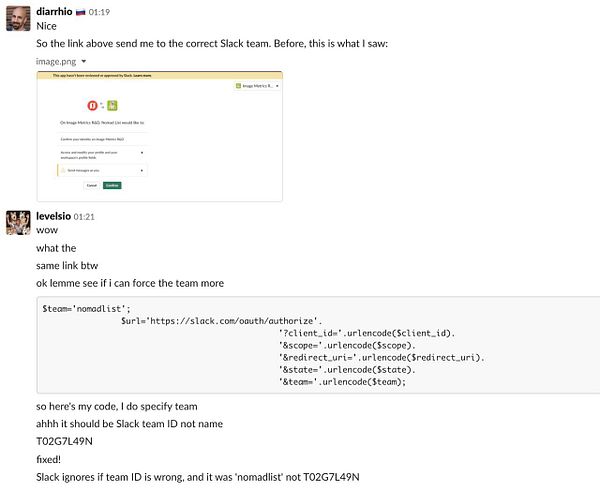
Task: Click levelsio's profile avatar
Action: click(17, 222)
